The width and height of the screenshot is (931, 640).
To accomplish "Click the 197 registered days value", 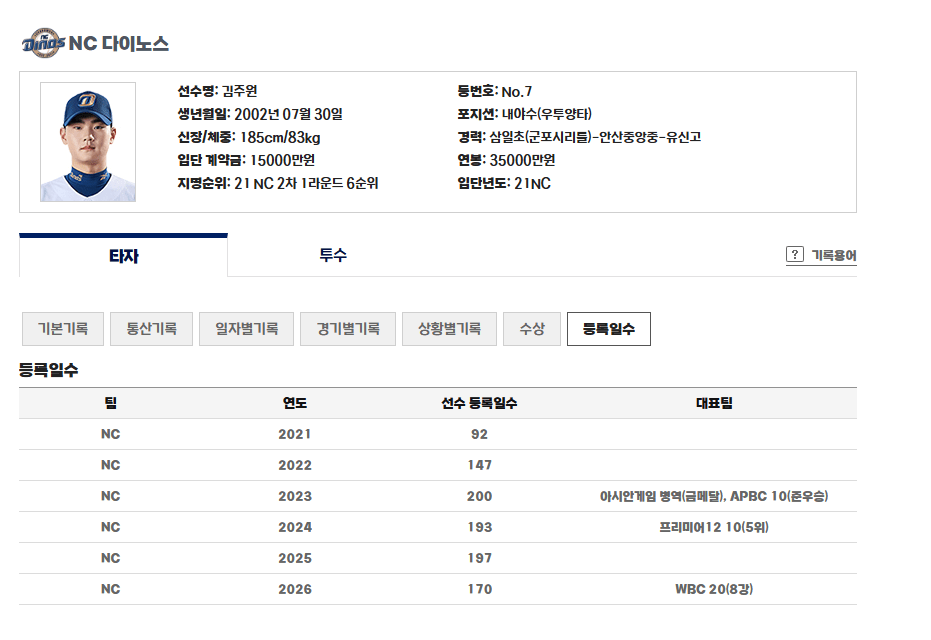I will 480,558.
